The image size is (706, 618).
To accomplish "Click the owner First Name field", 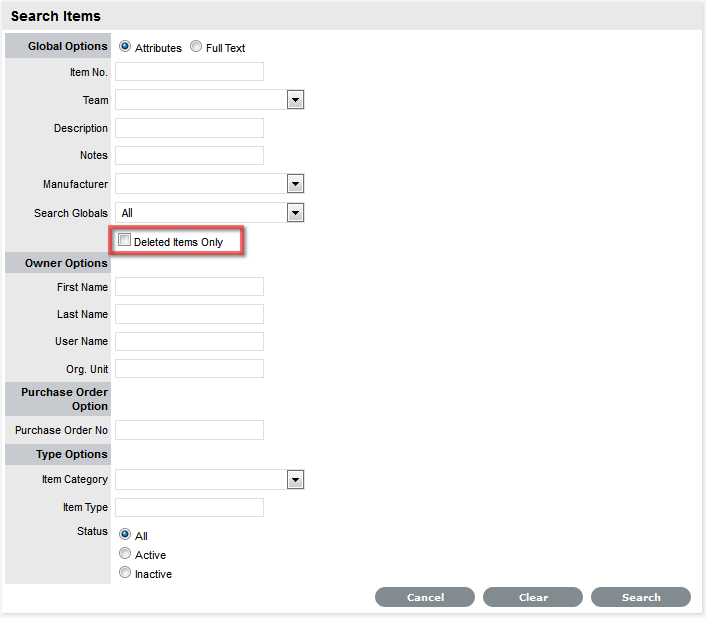I will click(189, 287).
